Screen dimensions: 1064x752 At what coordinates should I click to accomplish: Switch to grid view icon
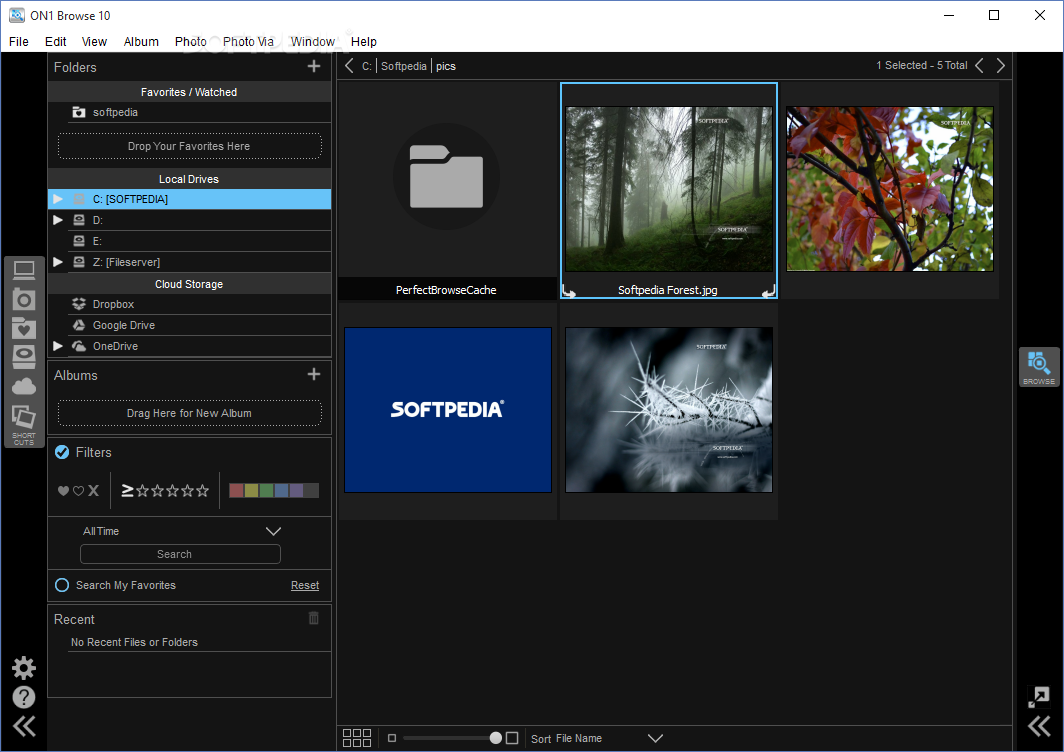(x=357, y=738)
